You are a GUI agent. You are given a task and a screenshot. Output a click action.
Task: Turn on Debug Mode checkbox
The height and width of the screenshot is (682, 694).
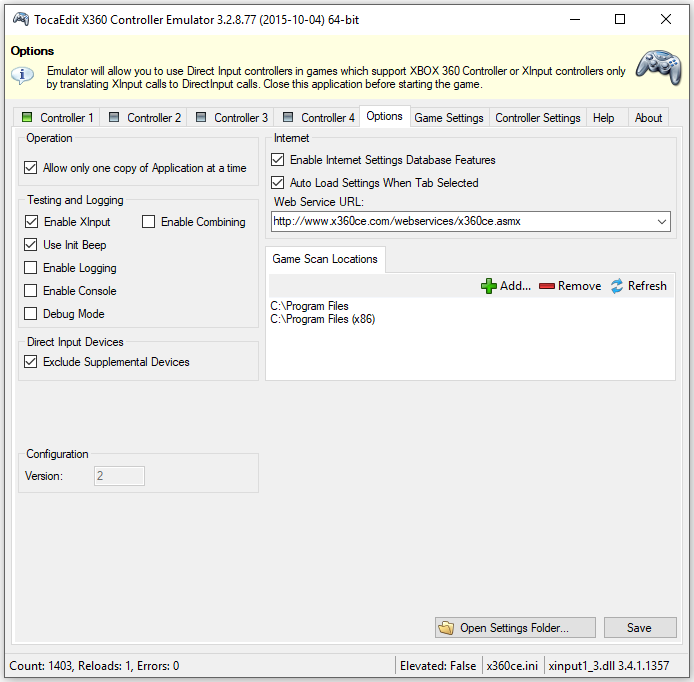click(x=31, y=313)
